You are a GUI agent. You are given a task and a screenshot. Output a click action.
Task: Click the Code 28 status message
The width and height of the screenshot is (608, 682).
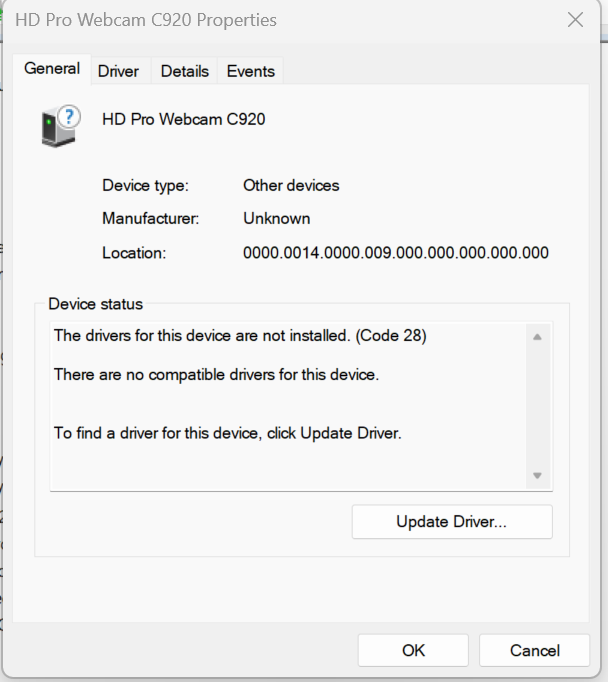(x=240, y=336)
